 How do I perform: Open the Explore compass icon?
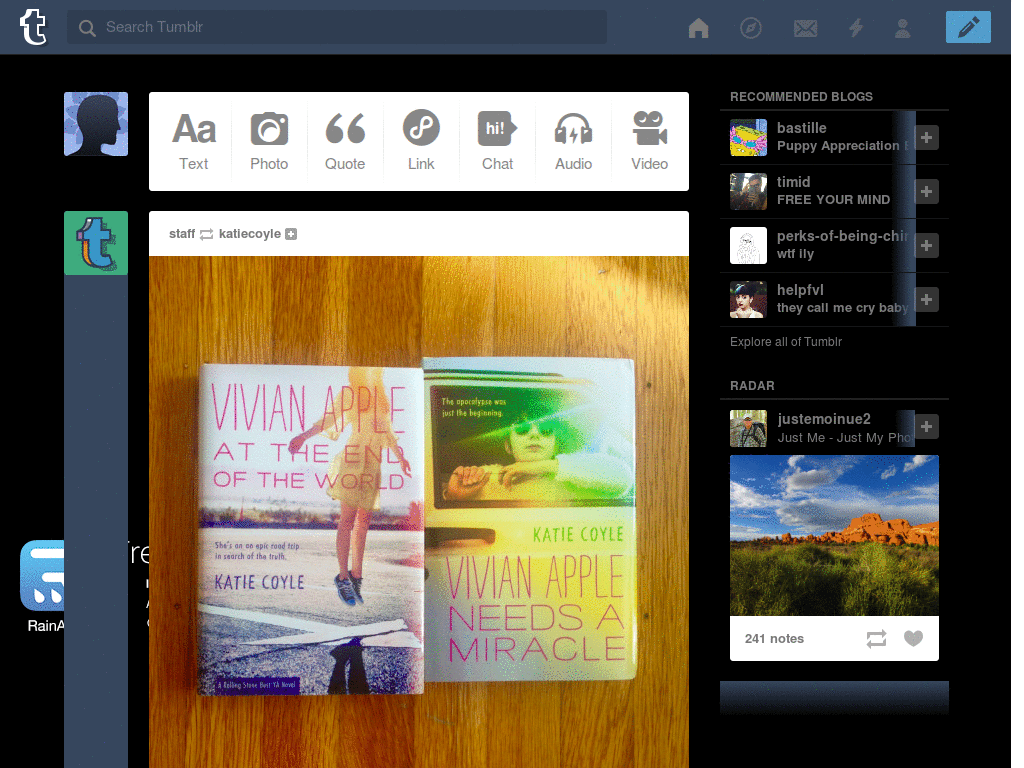pyautogui.click(x=750, y=27)
